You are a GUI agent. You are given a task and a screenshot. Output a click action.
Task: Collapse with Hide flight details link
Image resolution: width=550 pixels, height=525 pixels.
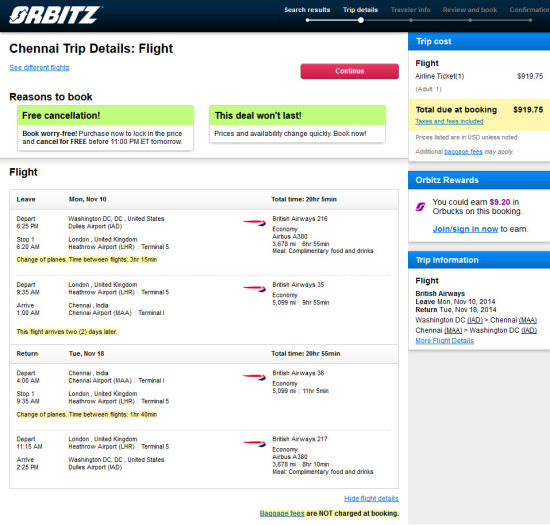[x=371, y=498]
